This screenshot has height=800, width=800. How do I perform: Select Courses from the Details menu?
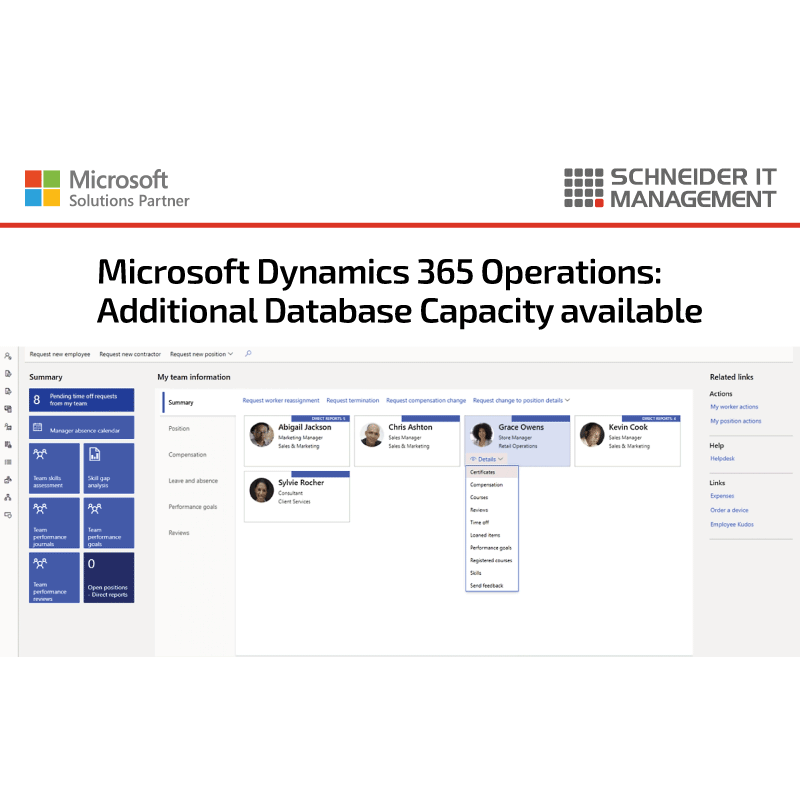[x=492, y=497]
